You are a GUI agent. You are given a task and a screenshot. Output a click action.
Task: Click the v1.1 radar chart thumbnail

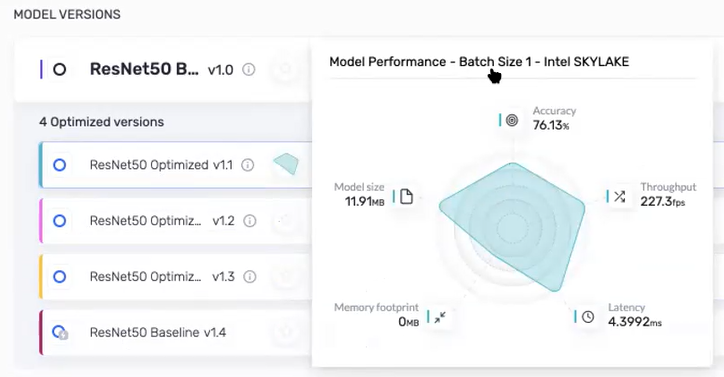(286, 164)
